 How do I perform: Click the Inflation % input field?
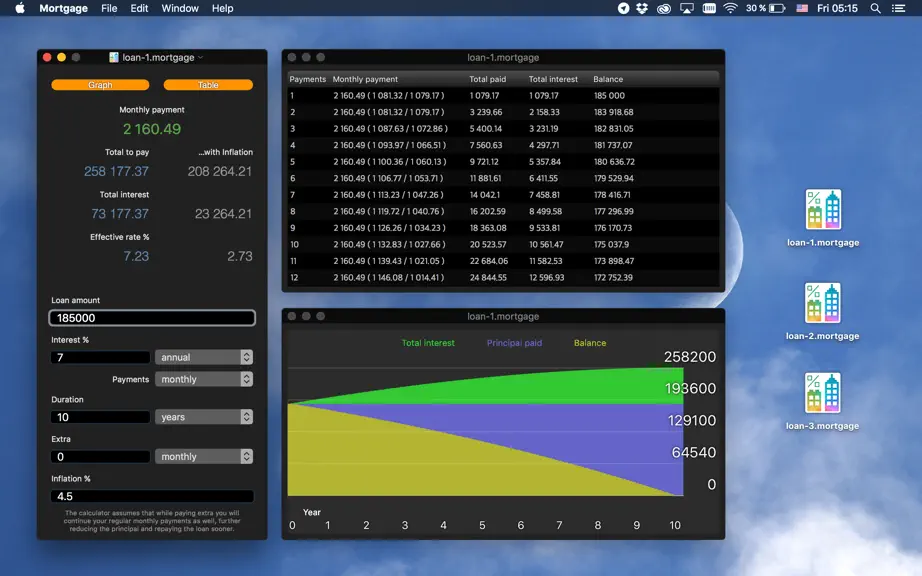[152, 496]
